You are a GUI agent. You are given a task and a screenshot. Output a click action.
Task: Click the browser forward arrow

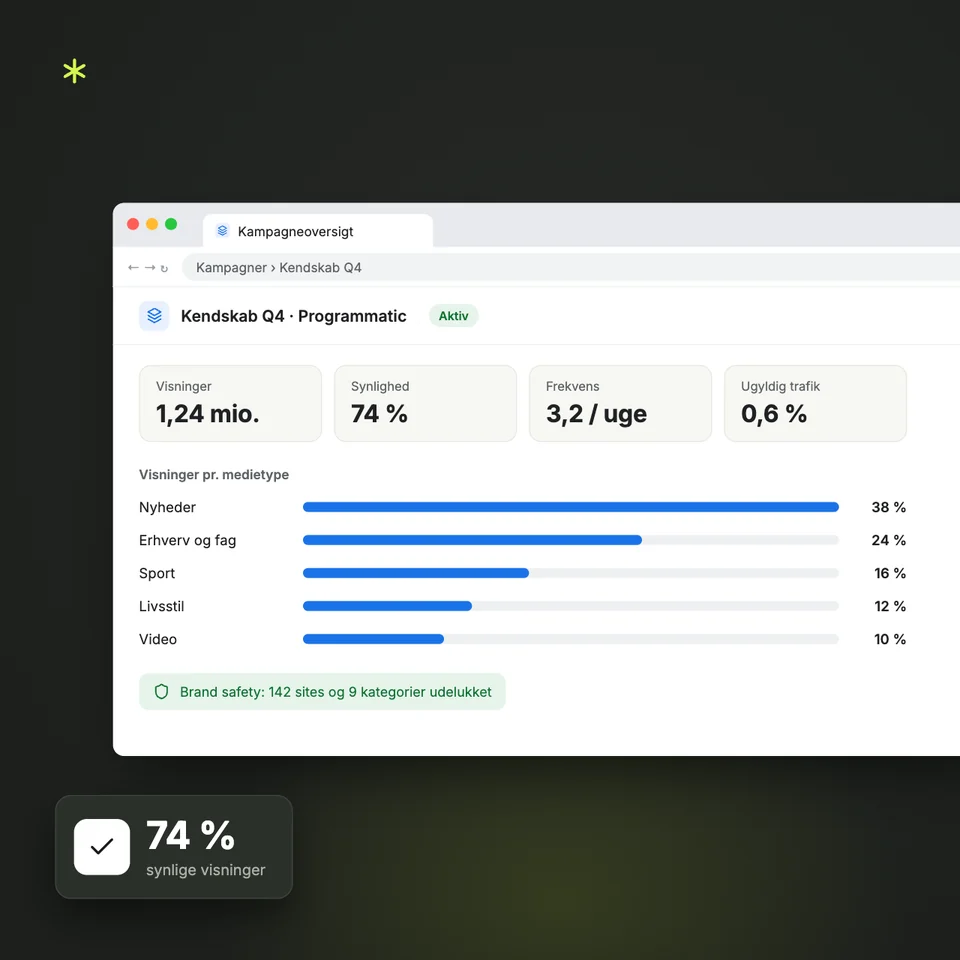point(150,268)
